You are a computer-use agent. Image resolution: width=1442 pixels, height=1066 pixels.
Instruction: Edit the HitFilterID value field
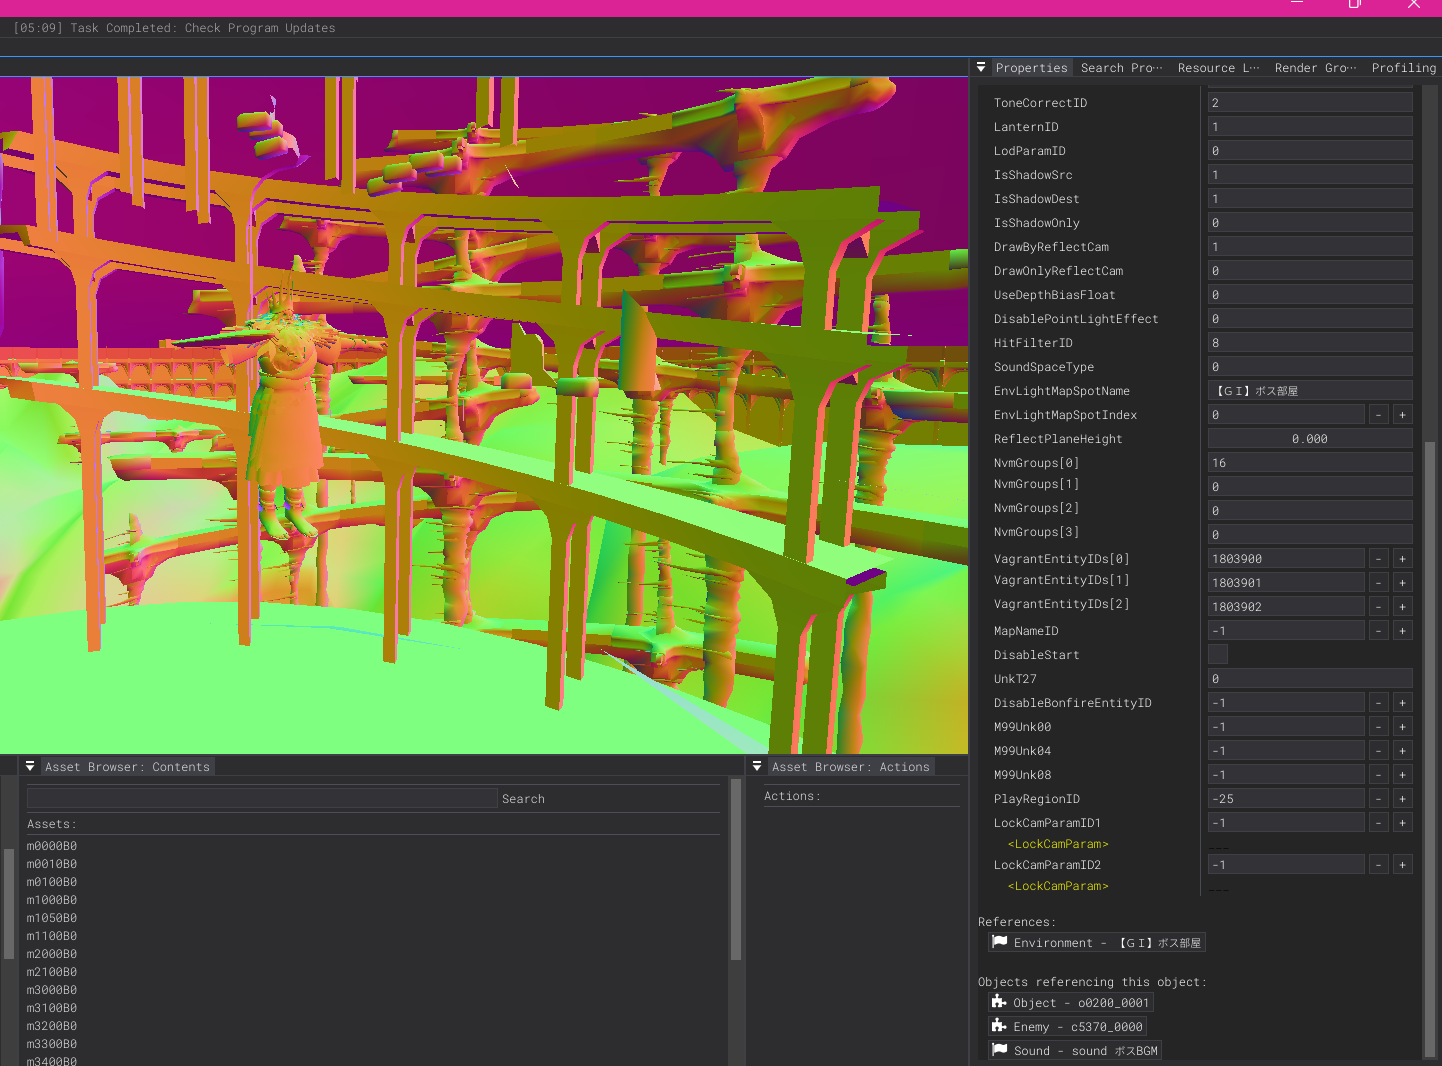(x=1310, y=342)
